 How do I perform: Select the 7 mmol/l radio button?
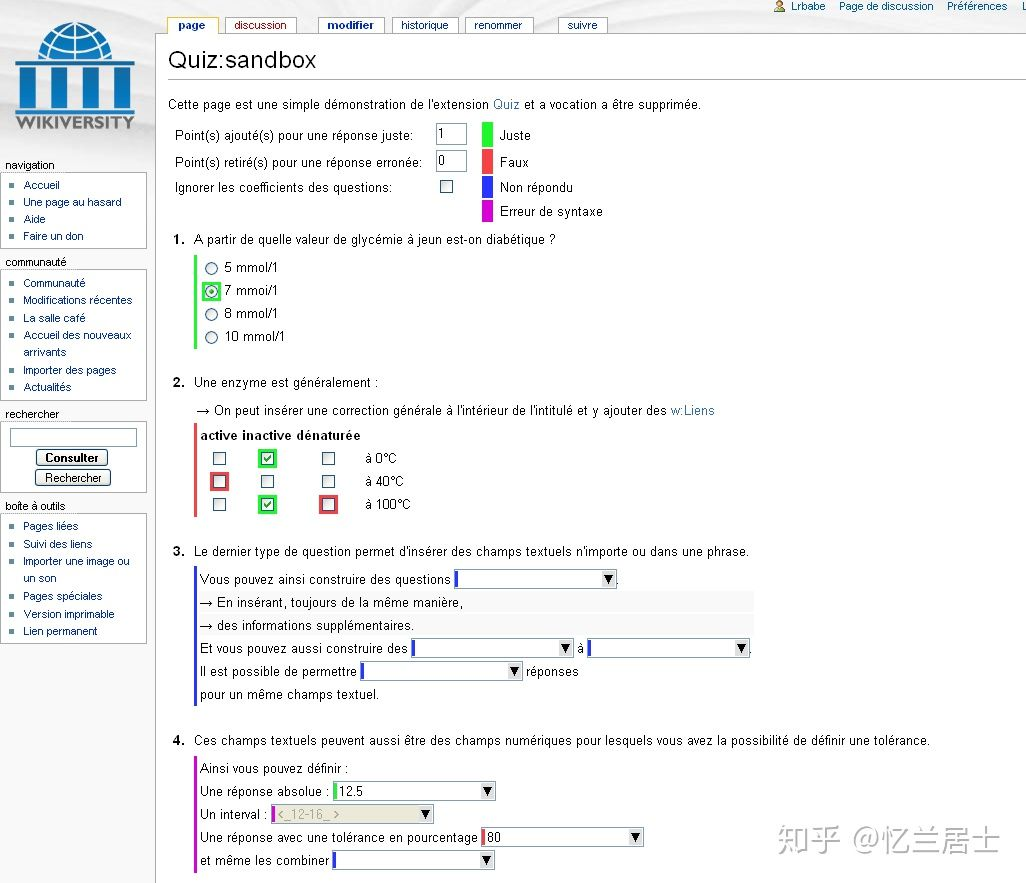click(211, 291)
